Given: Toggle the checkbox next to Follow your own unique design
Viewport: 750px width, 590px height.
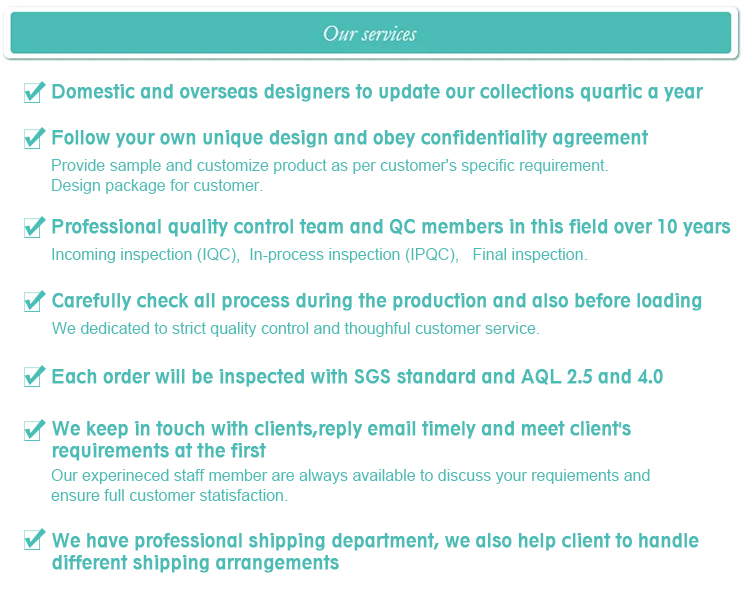Looking at the screenshot, I should coord(34,138).
